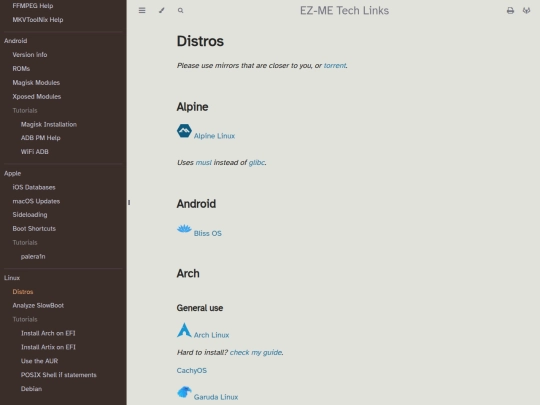Image resolution: width=540 pixels, height=405 pixels.
Task: Open Sideloading page
Action: point(30,215)
